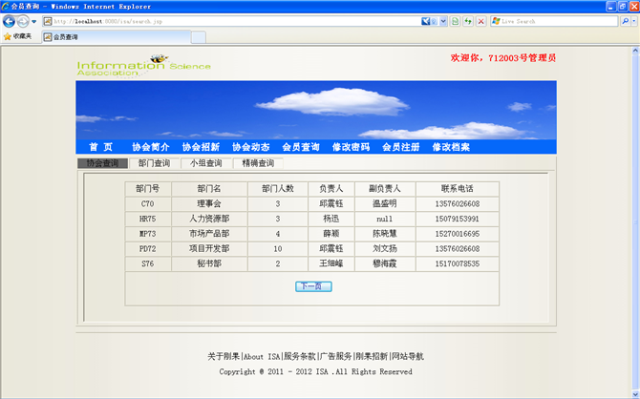
Task: Click department code MP73 cell
Action: coord(148,234)
